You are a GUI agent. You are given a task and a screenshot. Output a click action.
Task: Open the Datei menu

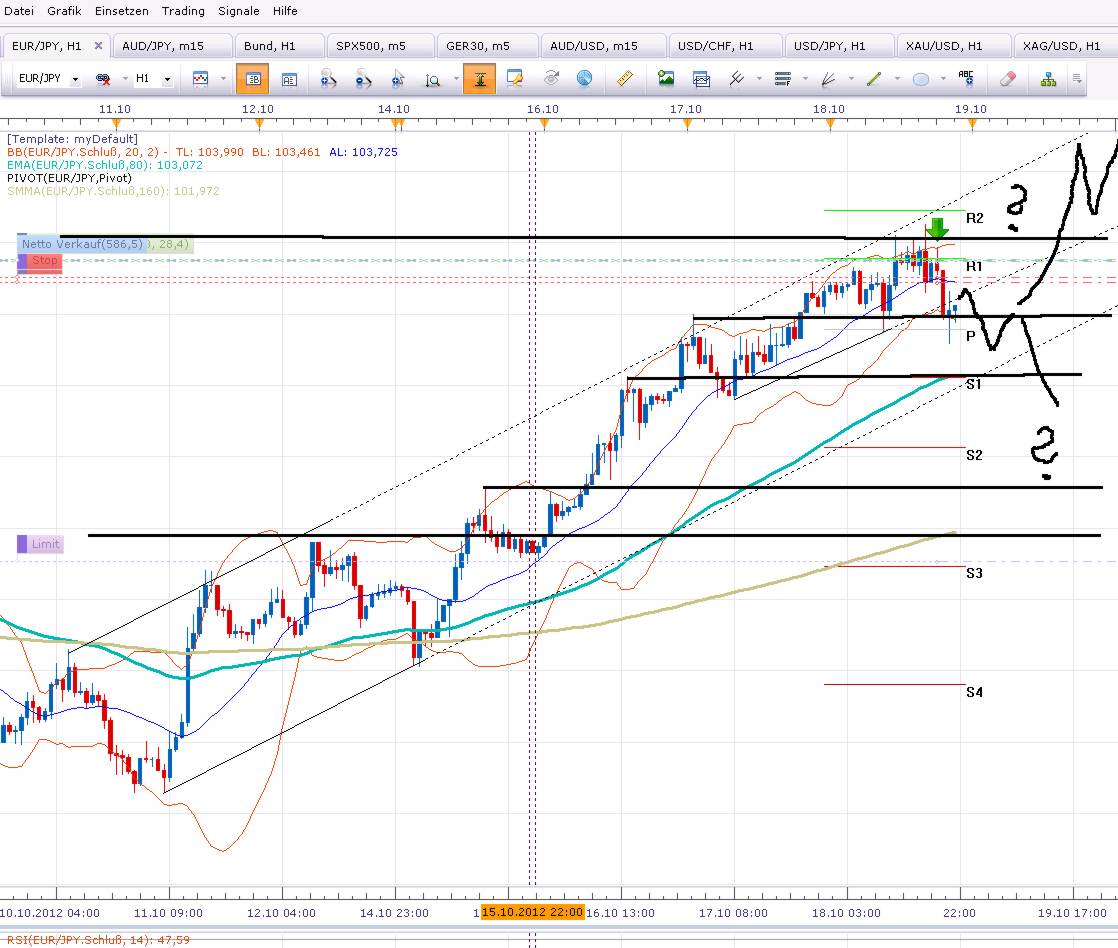[x=19, y=11]
